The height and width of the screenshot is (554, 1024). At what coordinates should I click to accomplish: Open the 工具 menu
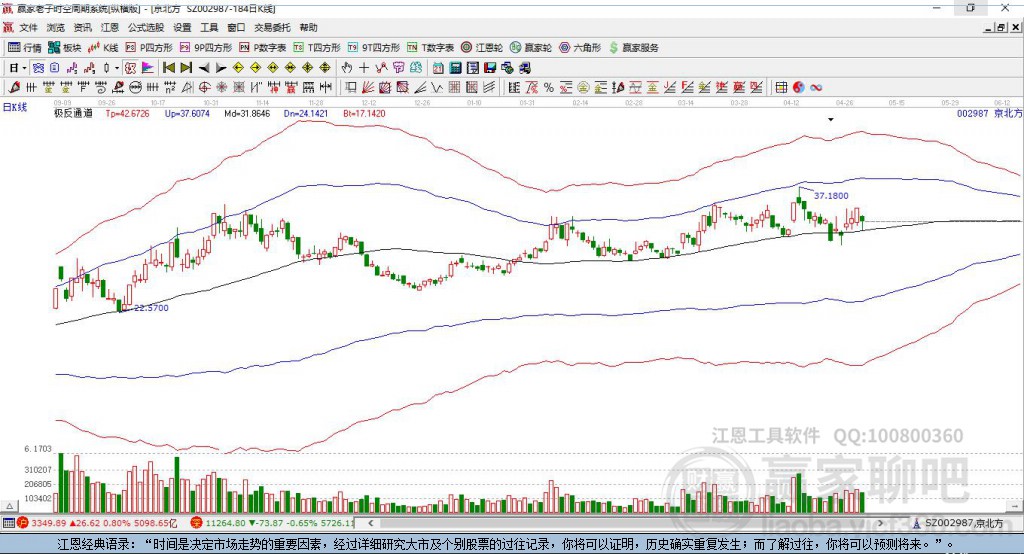[x=209, y=27]
